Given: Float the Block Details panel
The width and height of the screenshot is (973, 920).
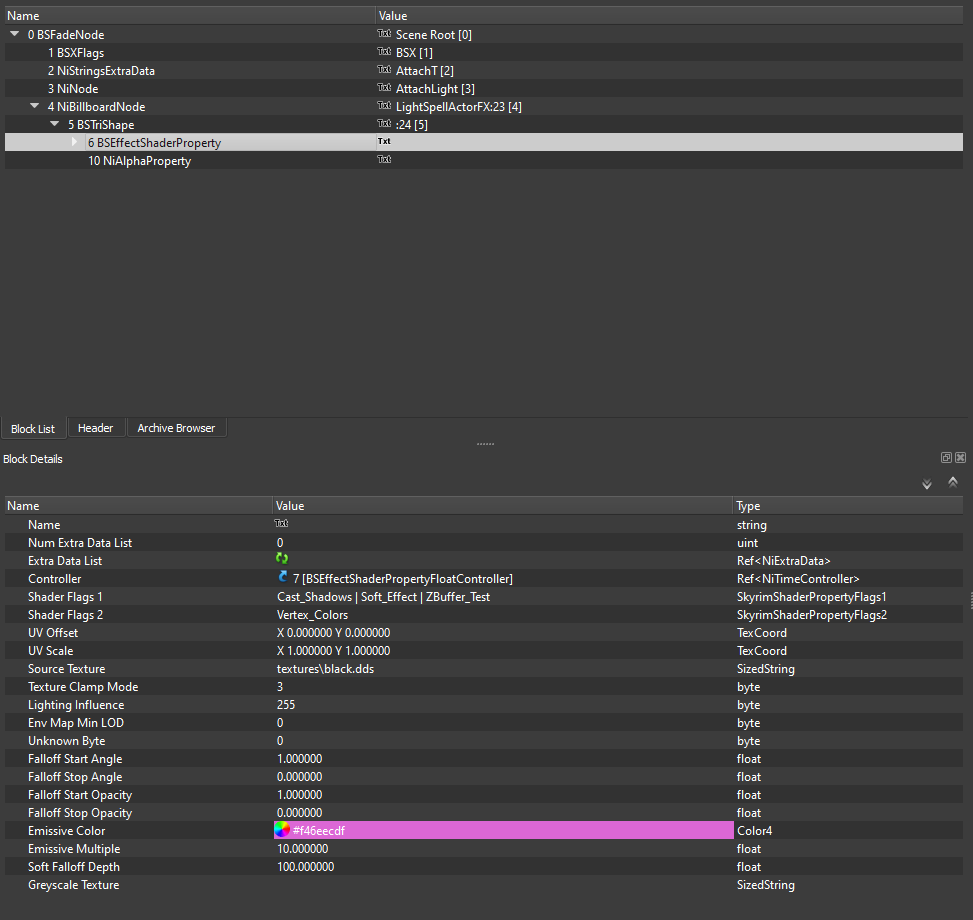Looking at the screenshot, I should (946, 458).
